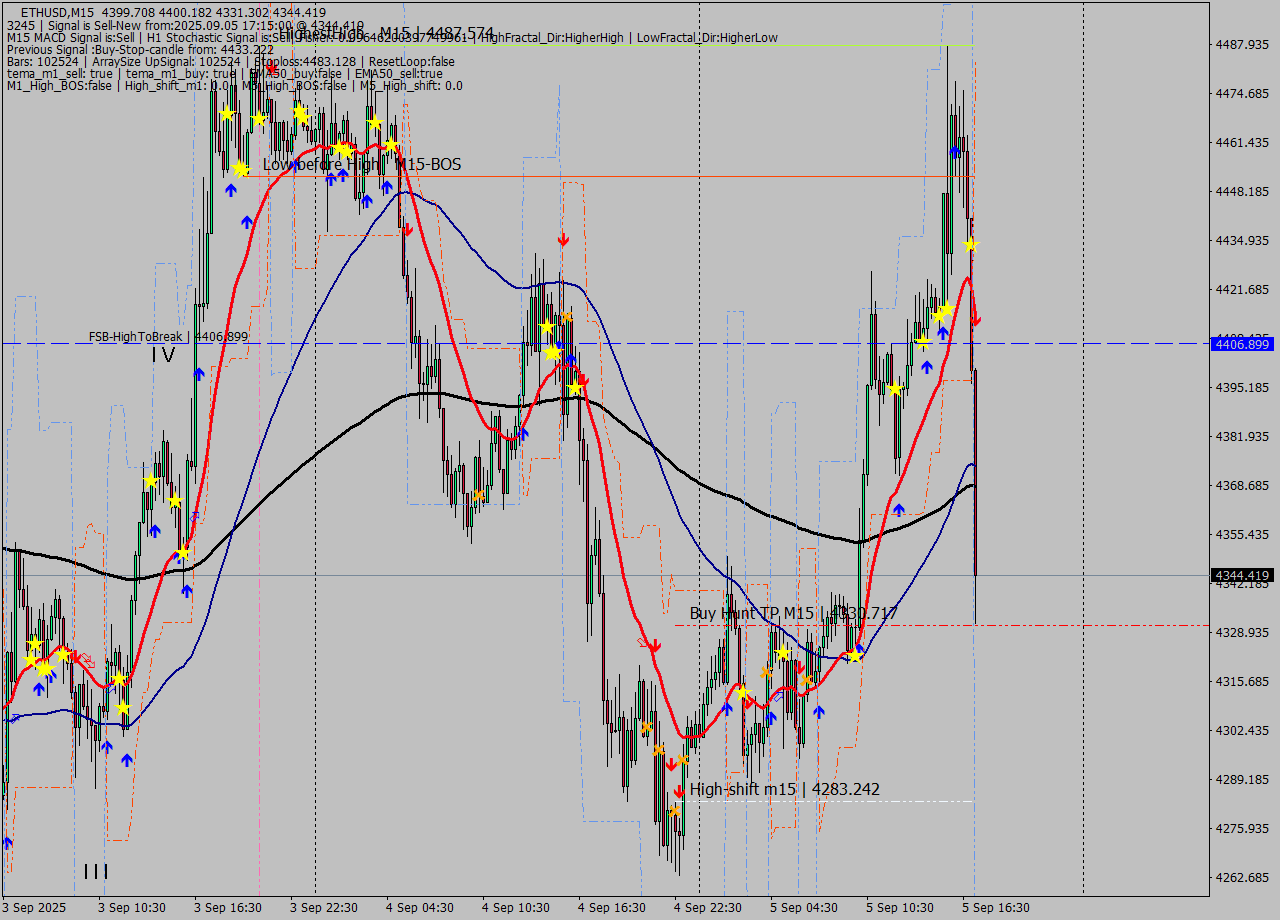Click the black 4344.419 current price tag
The width and height of the screenshot is (1280, 920).
(1240, 575)
